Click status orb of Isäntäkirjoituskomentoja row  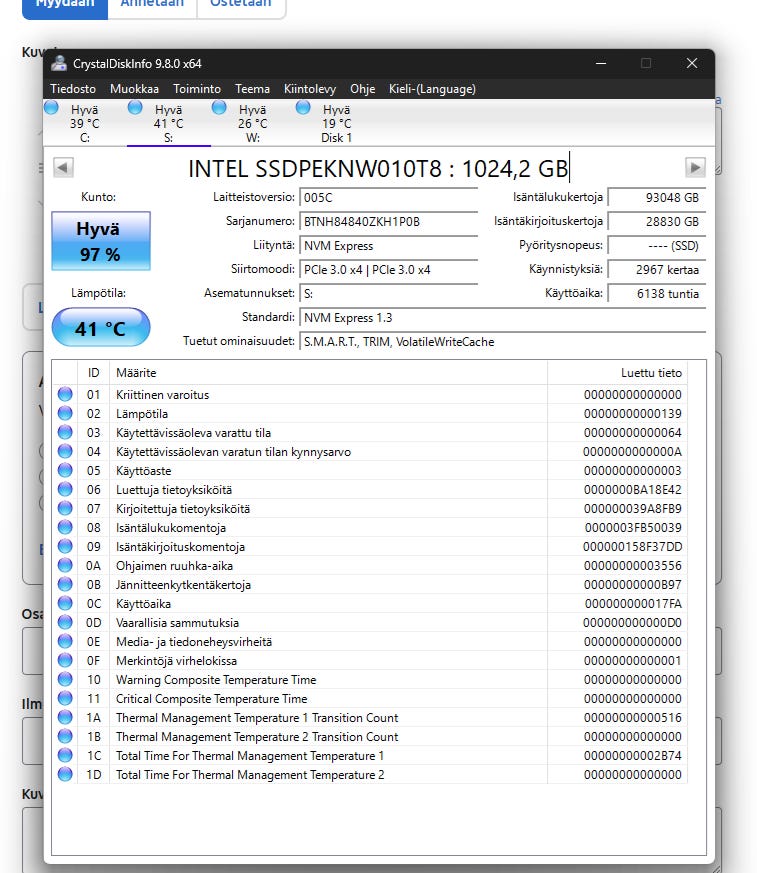click(65, 546)
